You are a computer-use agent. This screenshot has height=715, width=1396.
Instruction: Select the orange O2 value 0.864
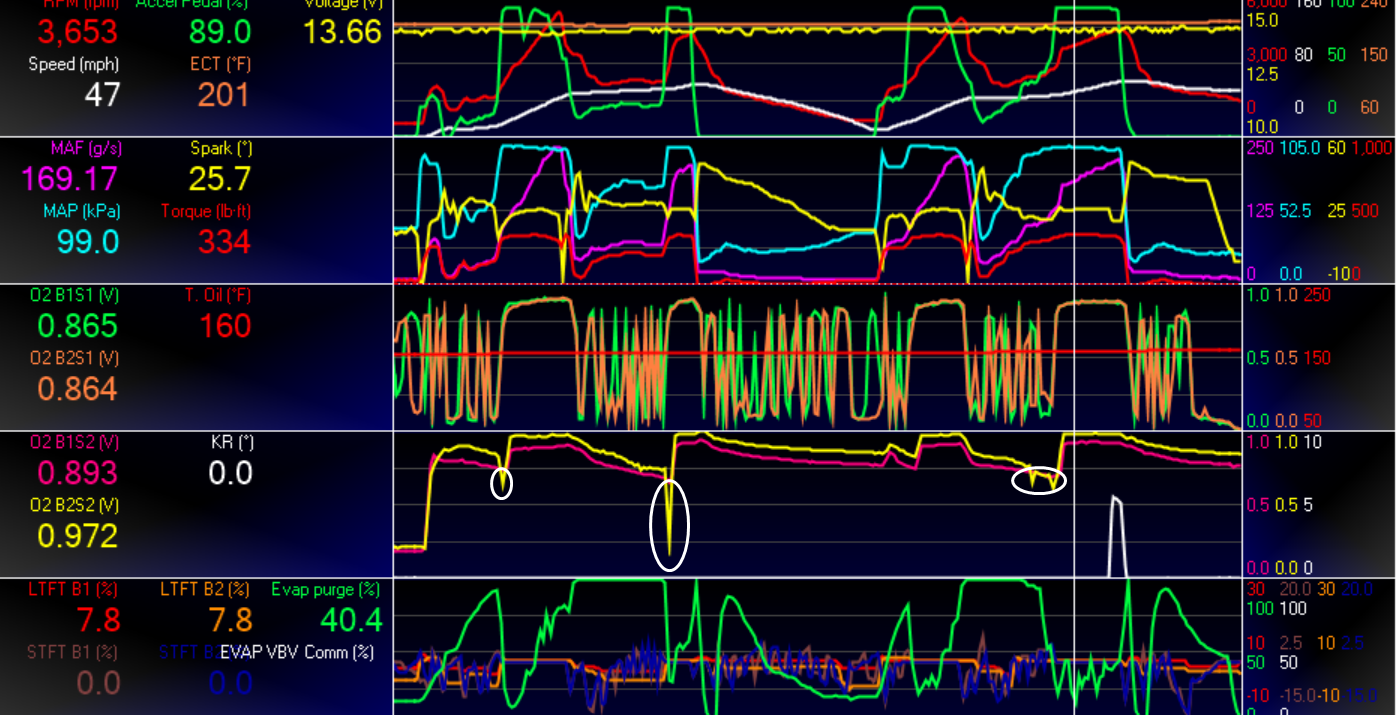click(x=78, y=388)
